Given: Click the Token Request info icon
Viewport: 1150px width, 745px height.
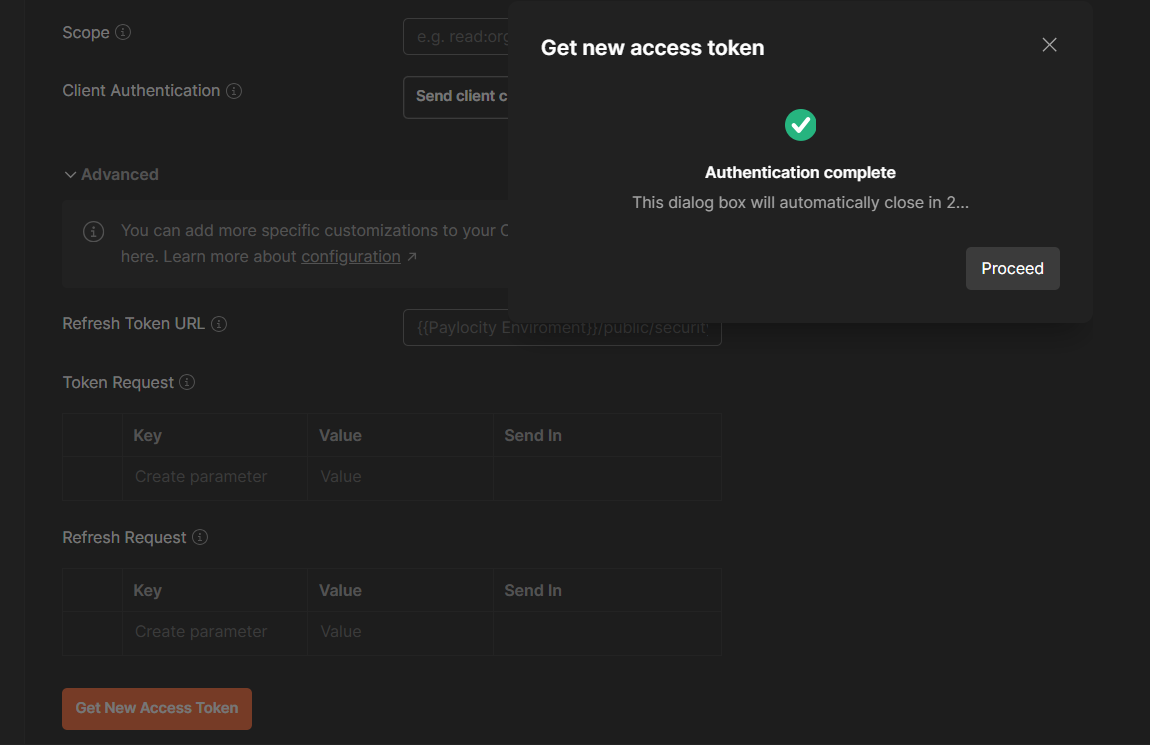Looking at the screenshot, I should [187, 382].
